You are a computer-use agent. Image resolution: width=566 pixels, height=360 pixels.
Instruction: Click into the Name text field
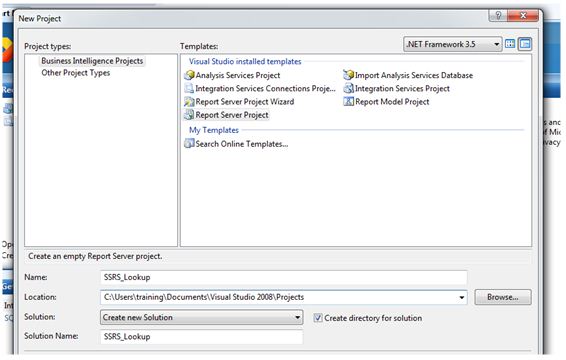point(284,277)
